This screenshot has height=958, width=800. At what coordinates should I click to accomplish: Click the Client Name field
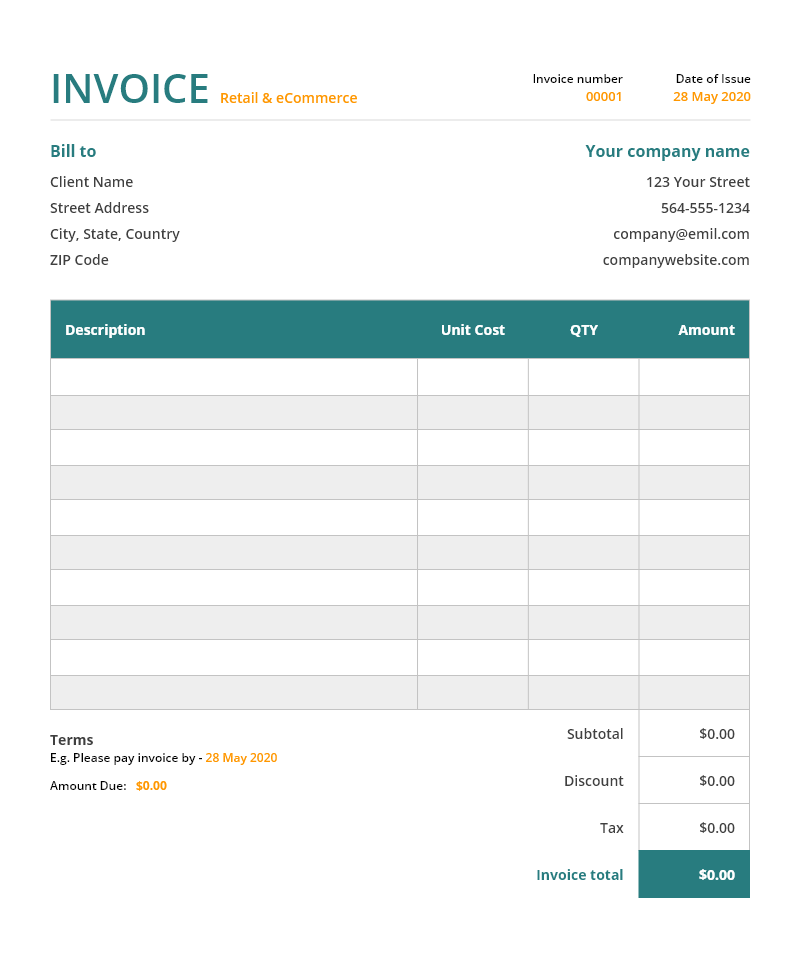click(x=91, y=182)
